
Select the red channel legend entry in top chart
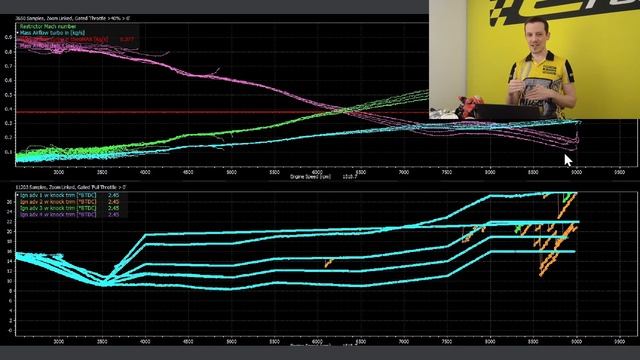pyautogui.click(x=64, y=39)
